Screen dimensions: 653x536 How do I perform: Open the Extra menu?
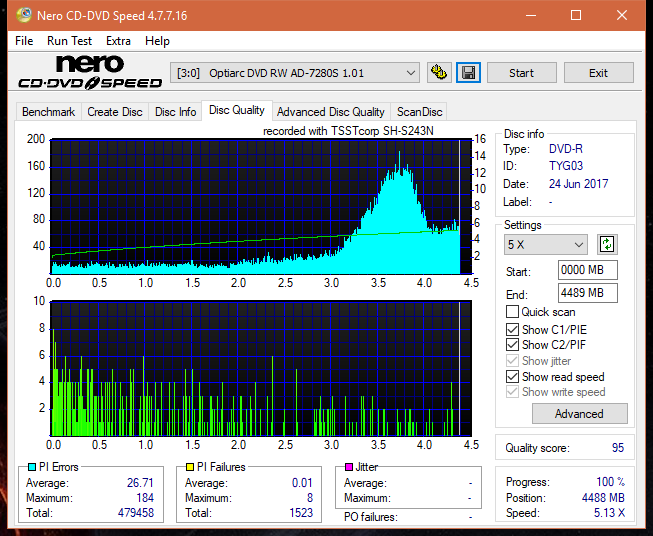click(118, 41)
